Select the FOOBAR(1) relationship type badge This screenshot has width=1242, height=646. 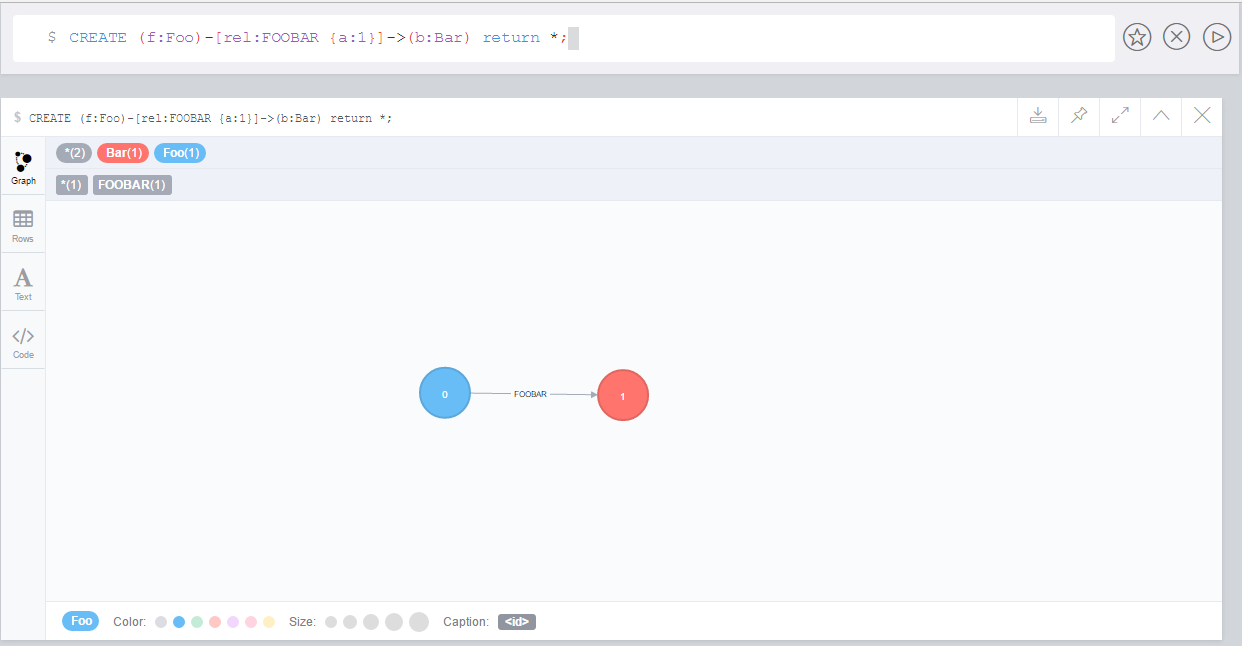coord(132,185)
